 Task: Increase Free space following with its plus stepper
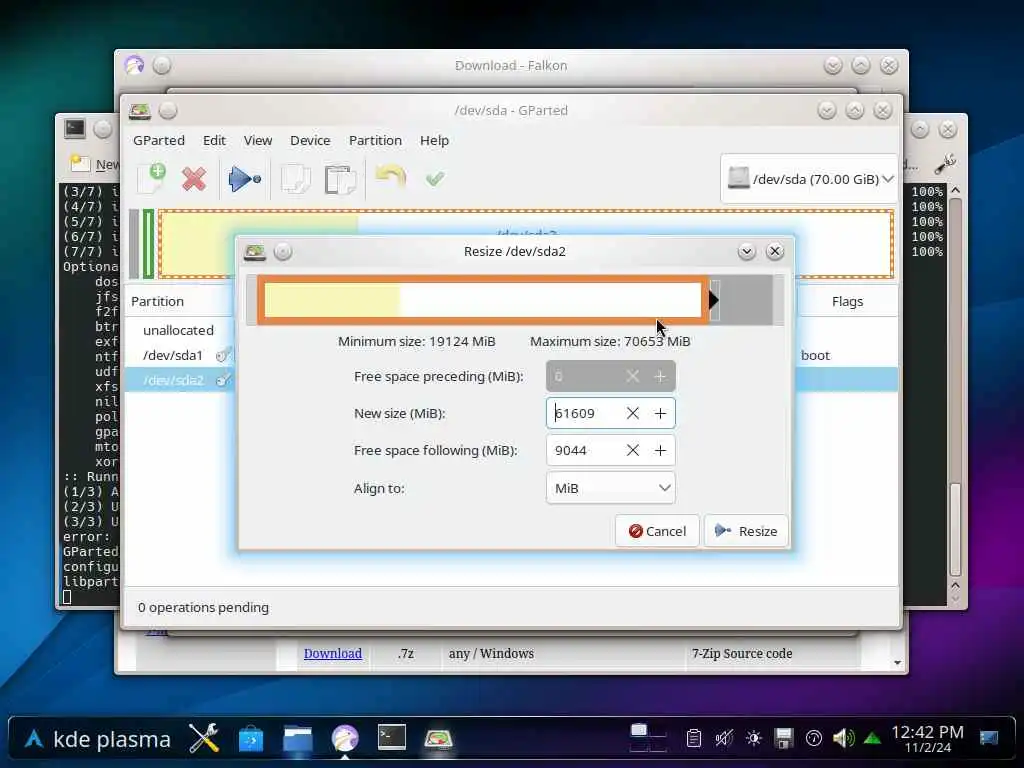[660, 451]
